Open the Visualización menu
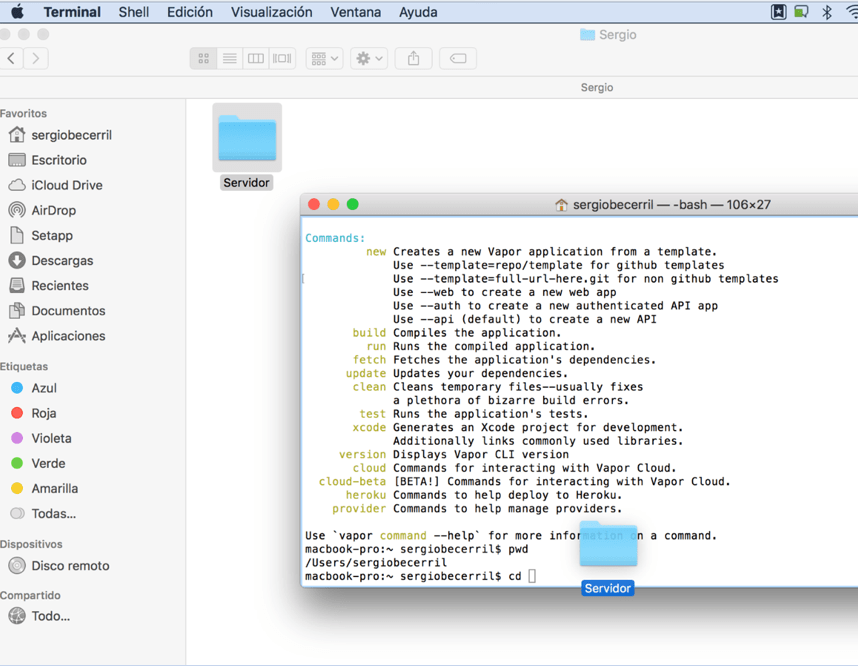 point(271,12)
